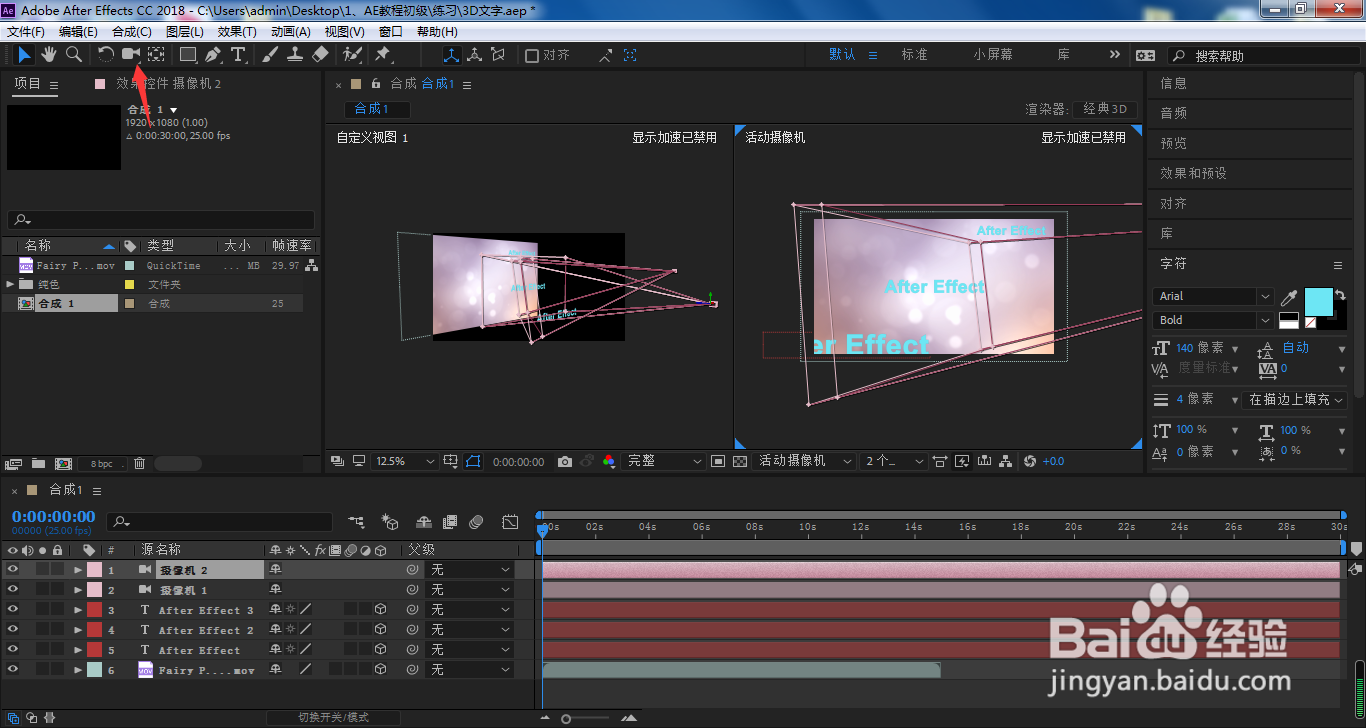This screenshot has height=728, width=1366.
Task: Expand the 纯色 folder in Project panel
Action: (x=10, y=284)
